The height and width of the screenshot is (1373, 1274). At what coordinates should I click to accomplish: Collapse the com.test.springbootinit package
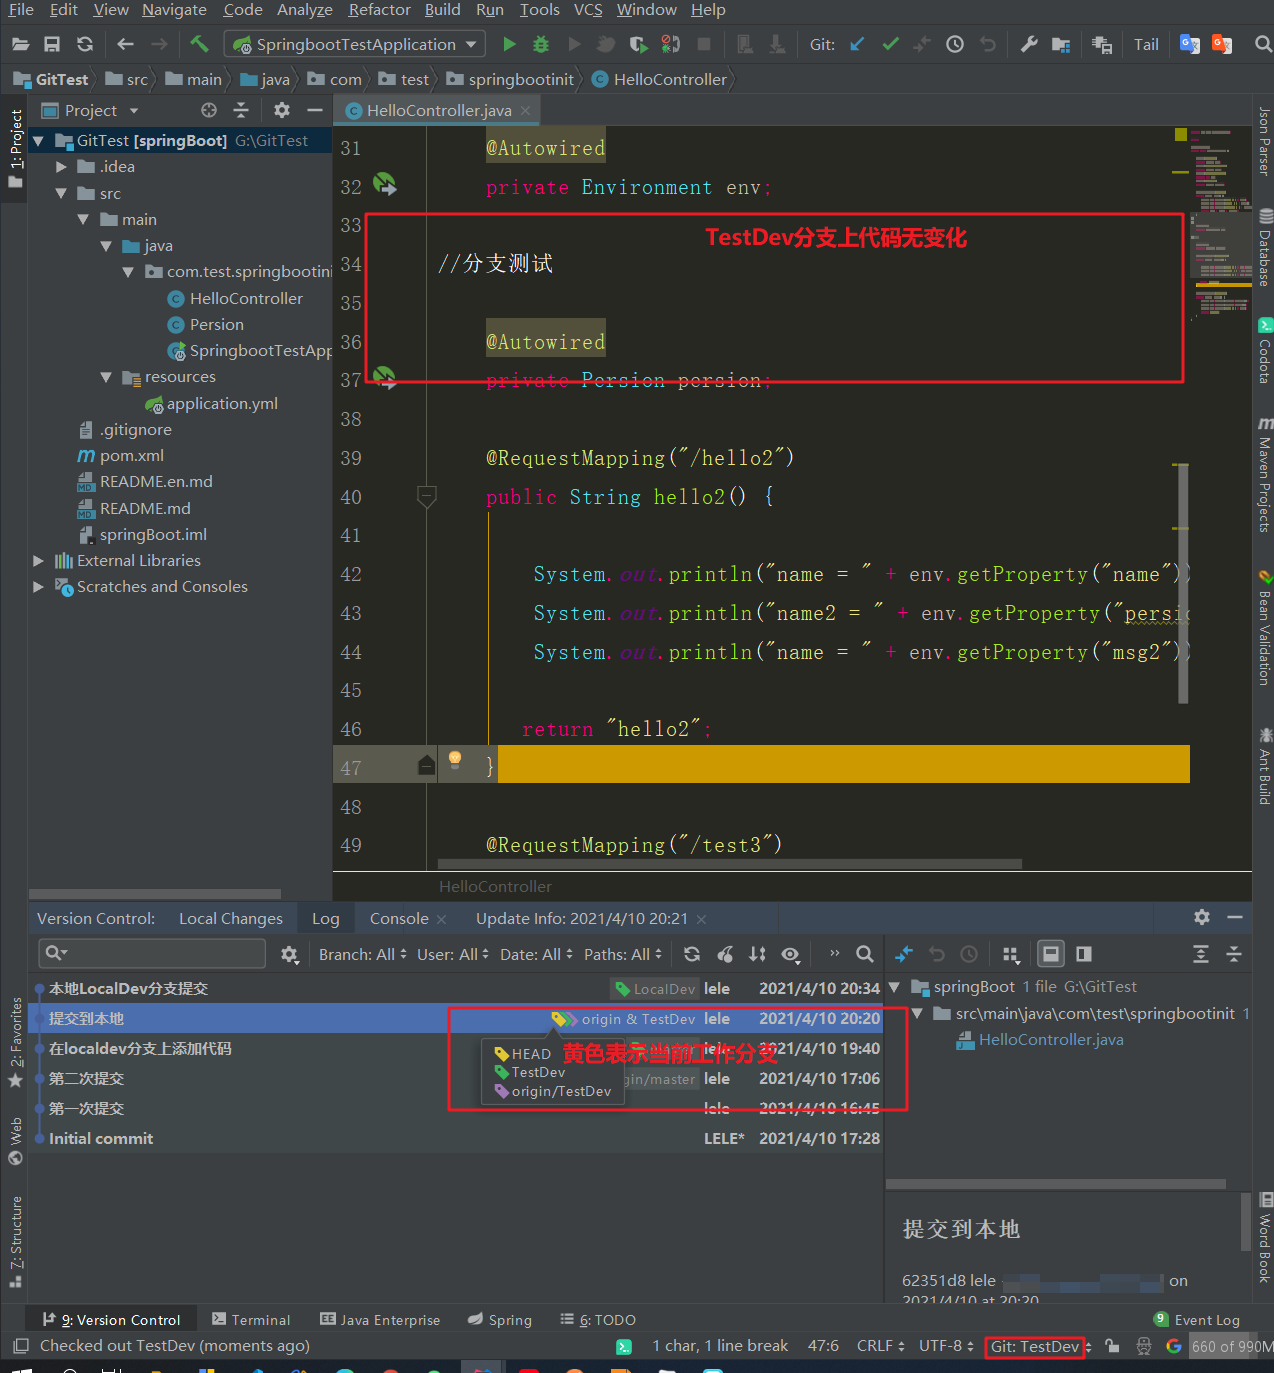128,271
